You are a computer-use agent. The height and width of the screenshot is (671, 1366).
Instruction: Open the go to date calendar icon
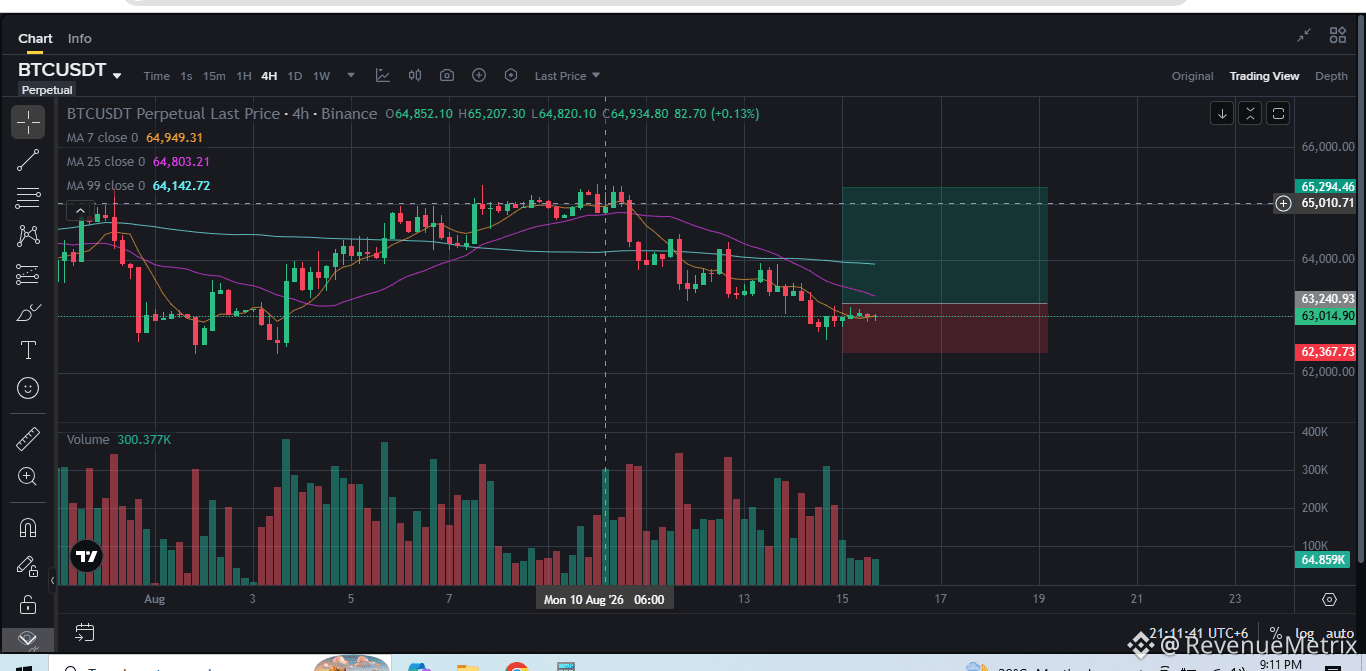pyautogui.click(x=85, y=632)
